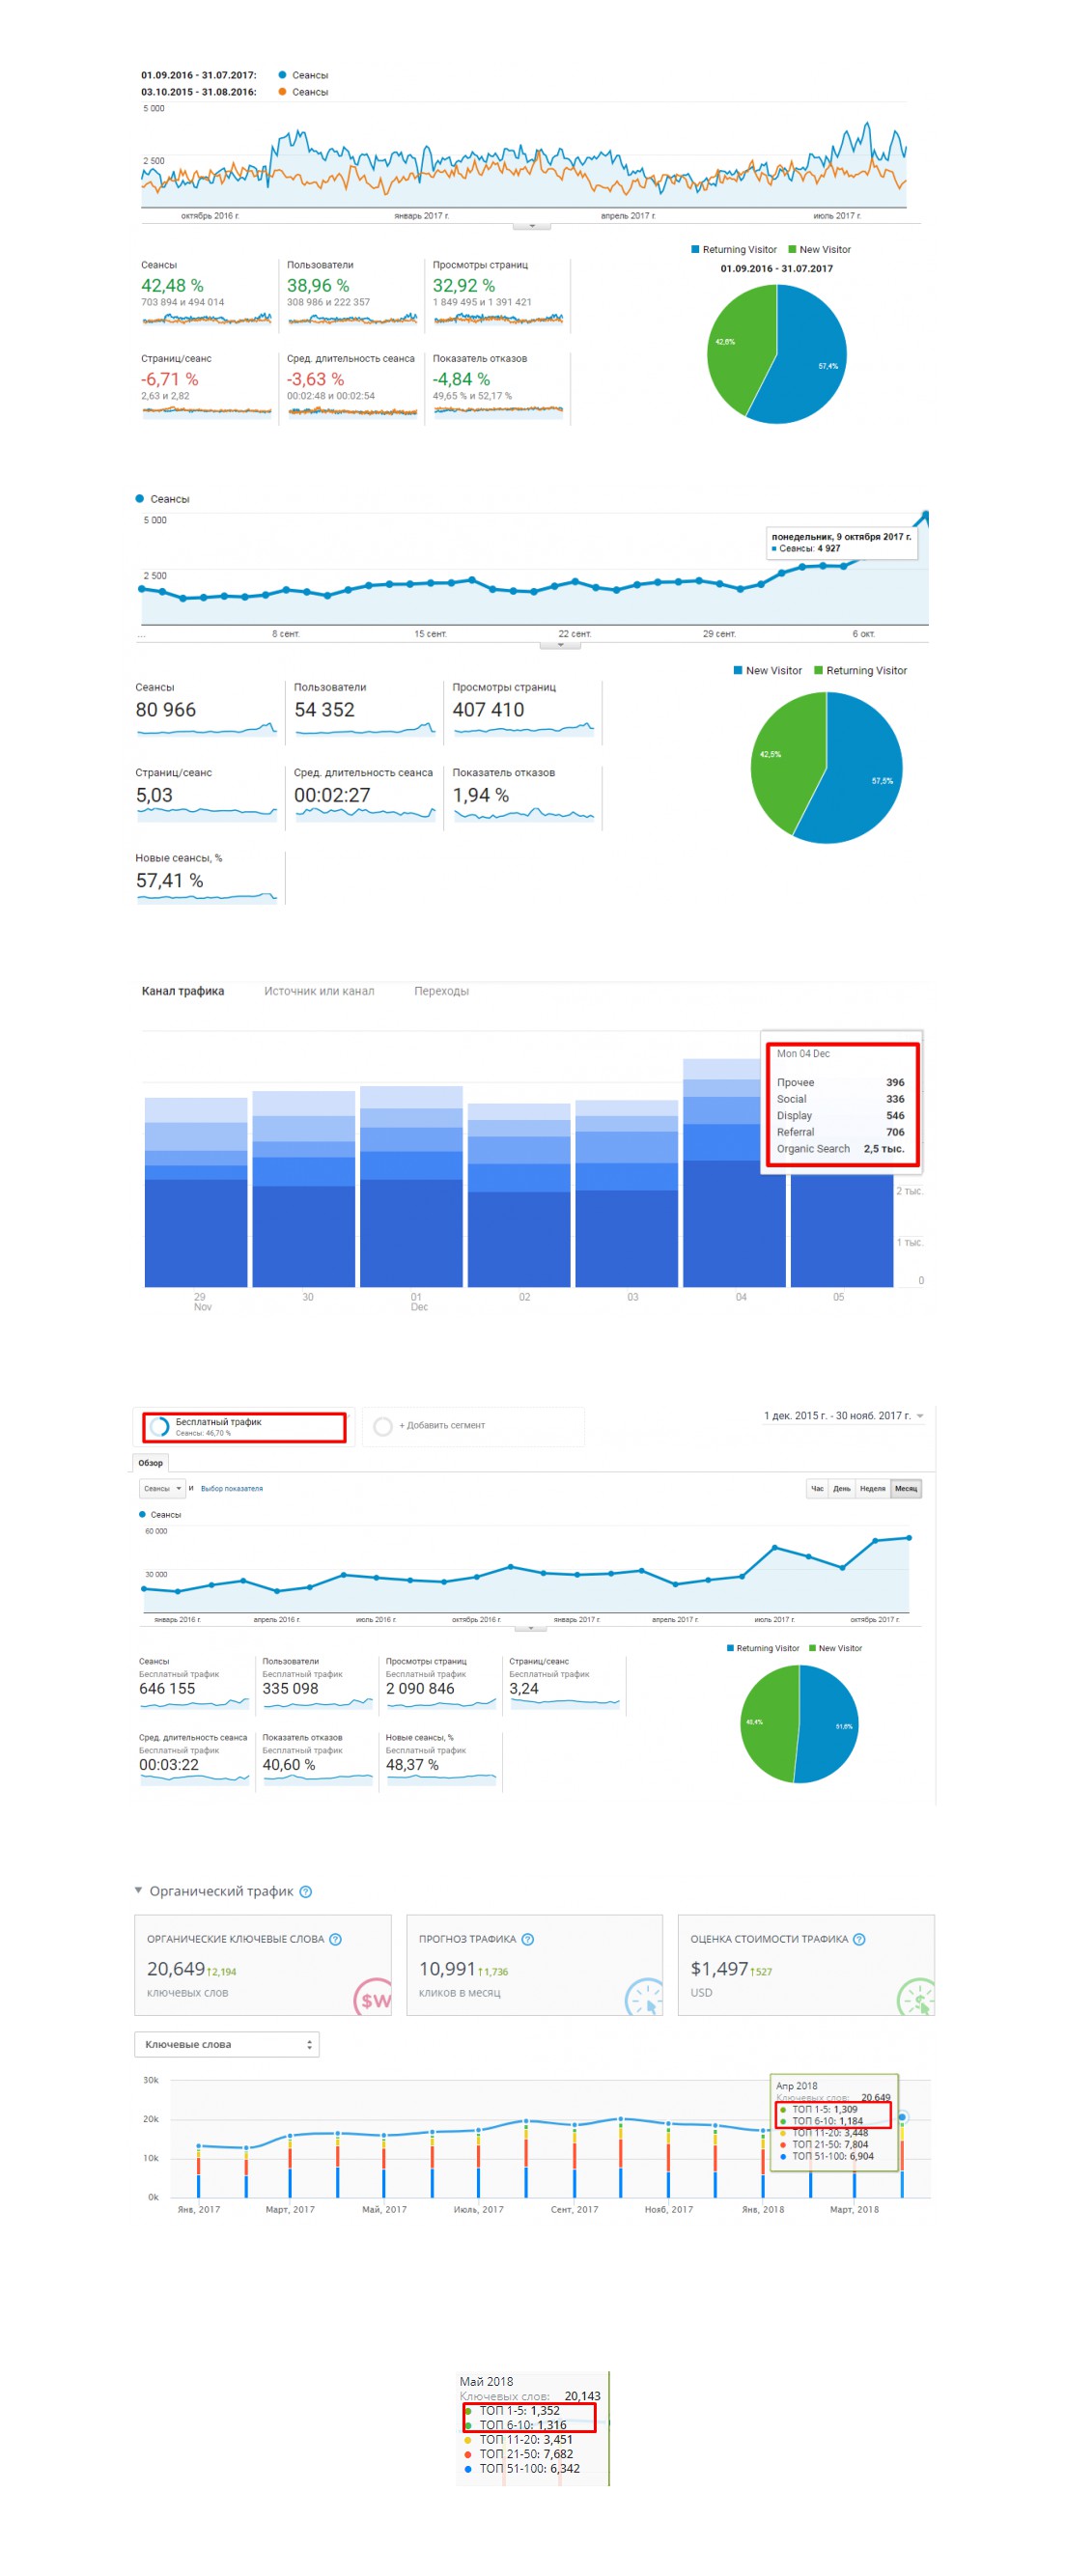
Task: Open help icon beside Оценка стоимости трафика
Action: click(859, 1939)
